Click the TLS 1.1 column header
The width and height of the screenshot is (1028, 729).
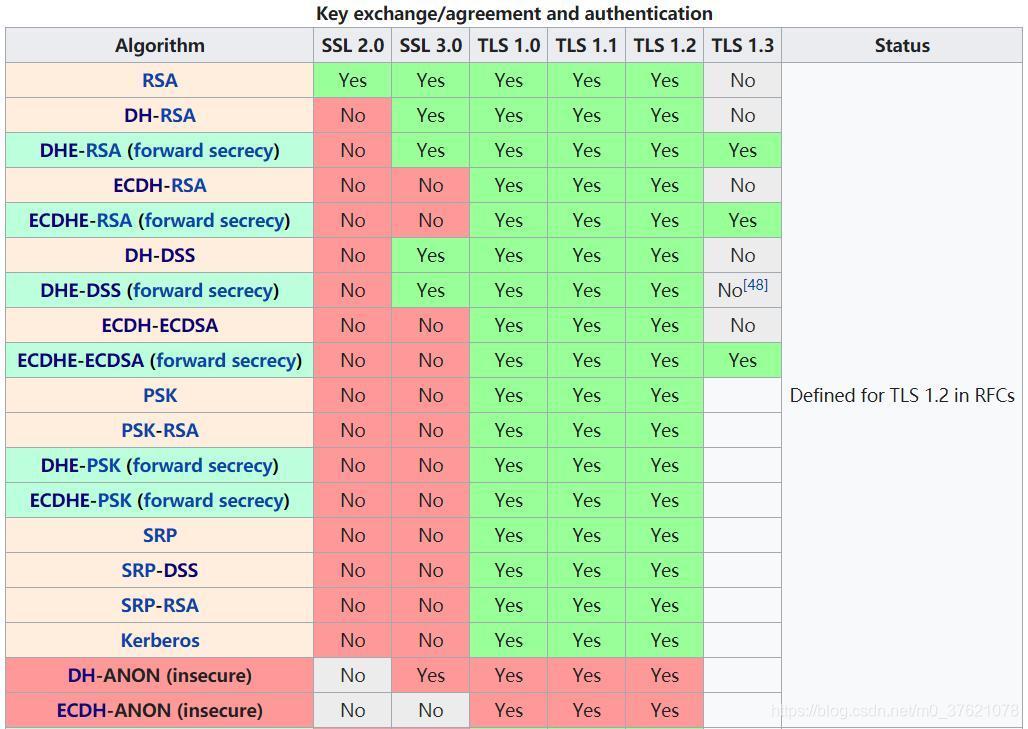click(x=587, y=45)
